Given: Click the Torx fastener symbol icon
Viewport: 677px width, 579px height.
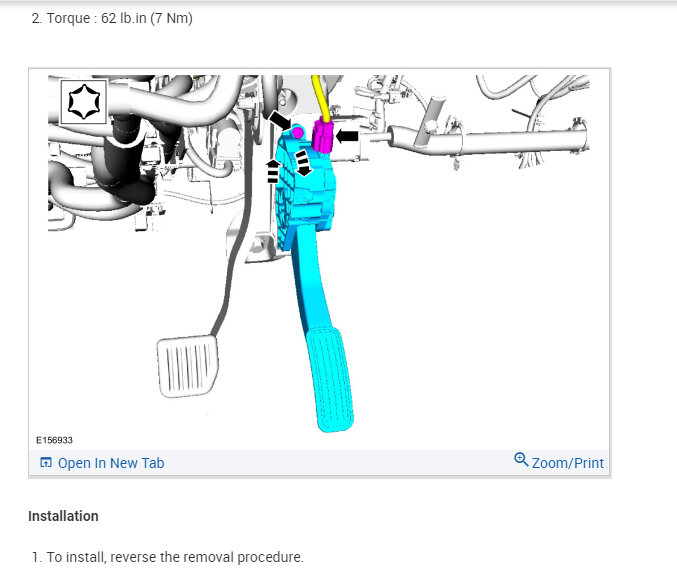Looking at the screenshot, I should [84, 102].
